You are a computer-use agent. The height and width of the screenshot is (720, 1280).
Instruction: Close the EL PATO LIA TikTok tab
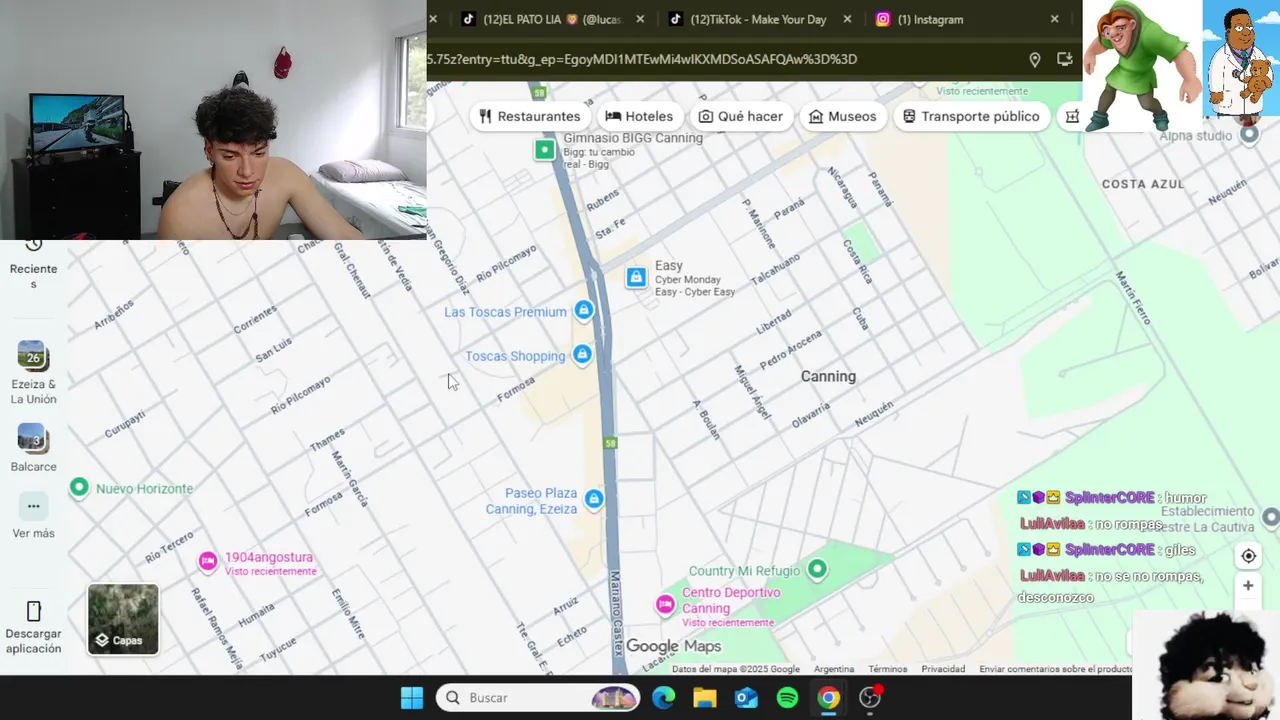(640, 19)
